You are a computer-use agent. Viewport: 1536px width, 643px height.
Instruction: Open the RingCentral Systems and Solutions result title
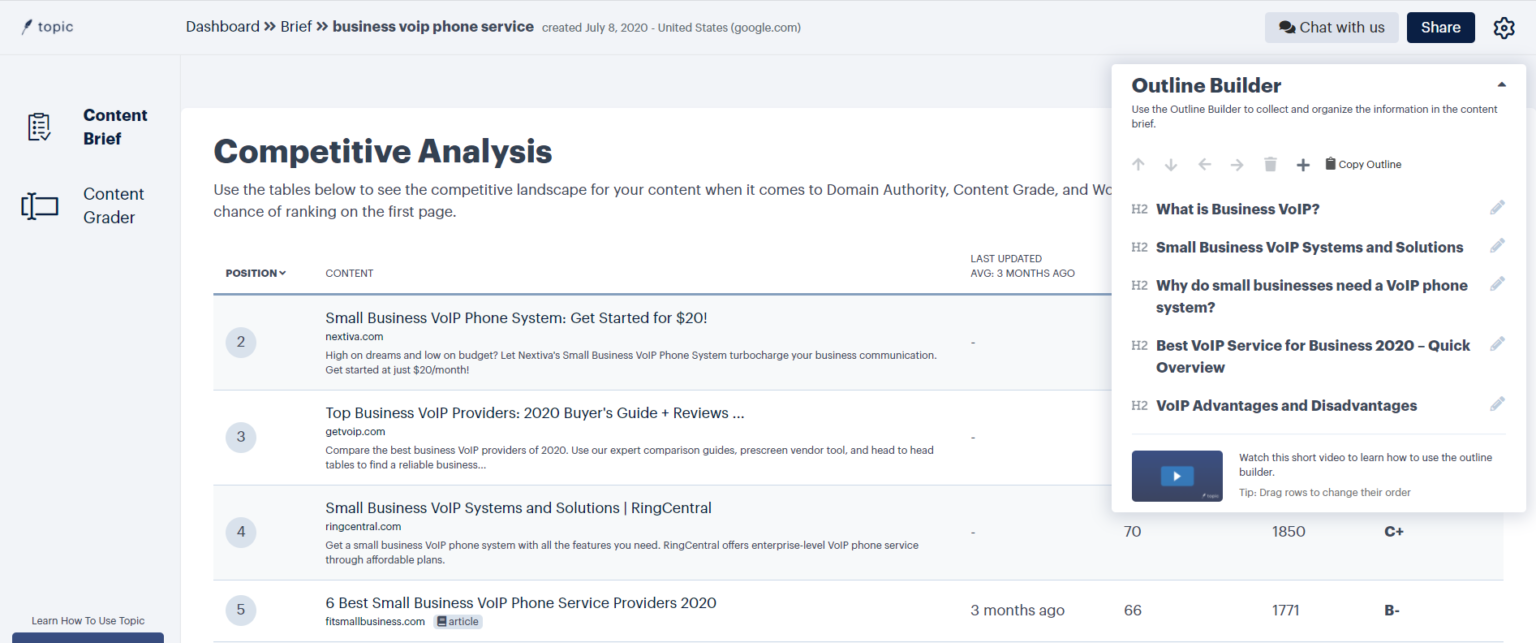coord(518,508)
